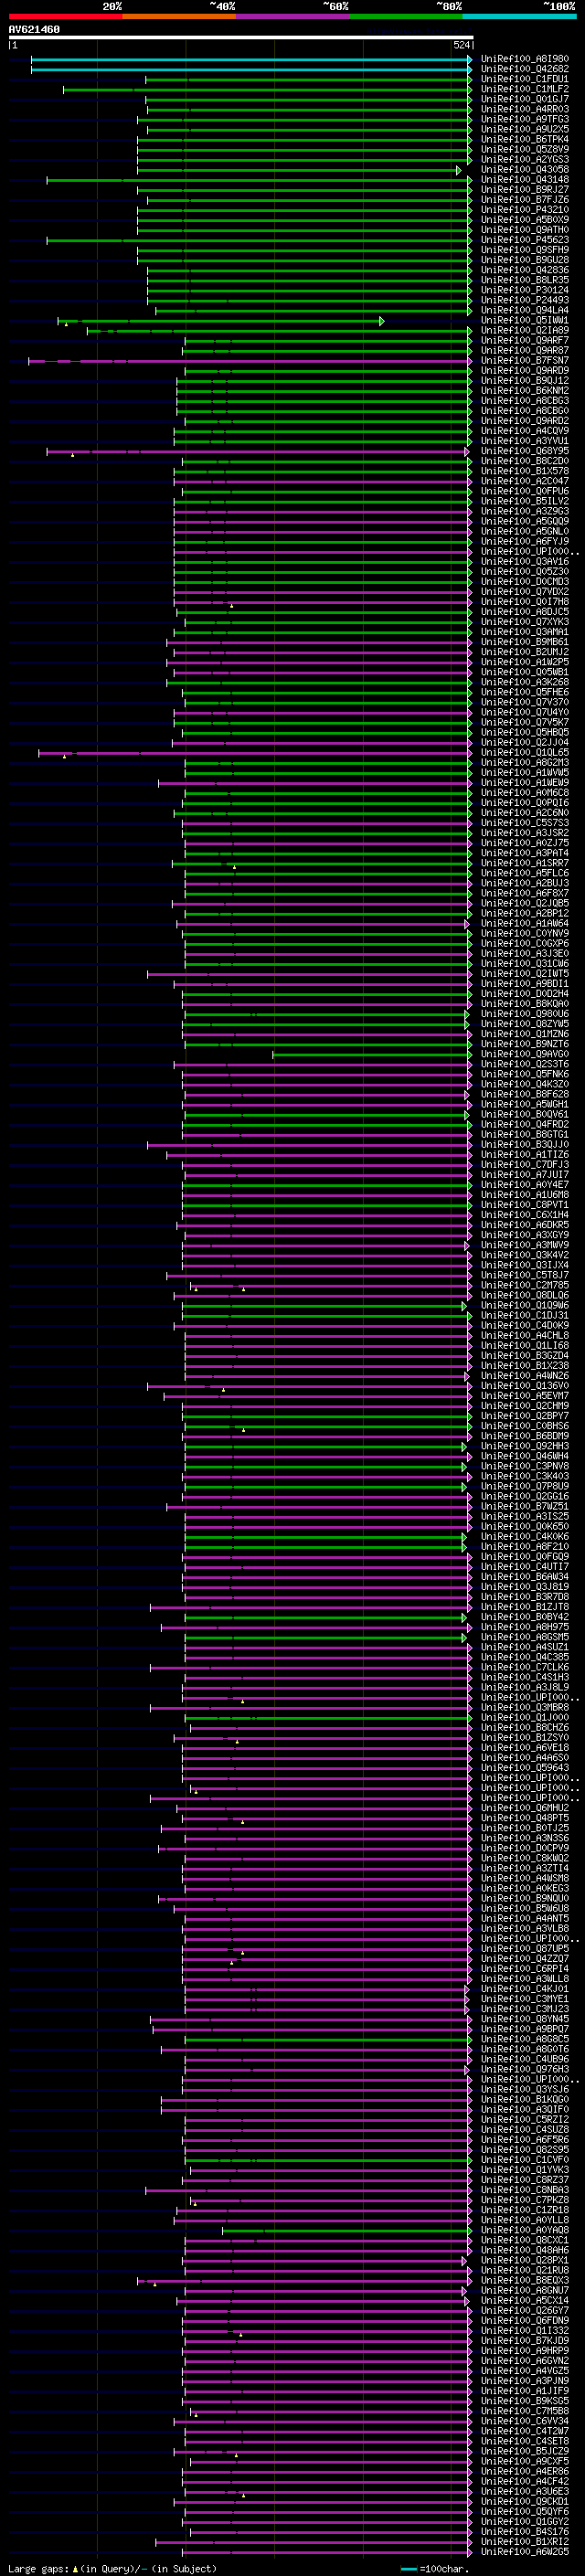Click the UniRef100_Q43148 entry
The height and width of the screenshot is (2576, 585).
click(525, 180)
